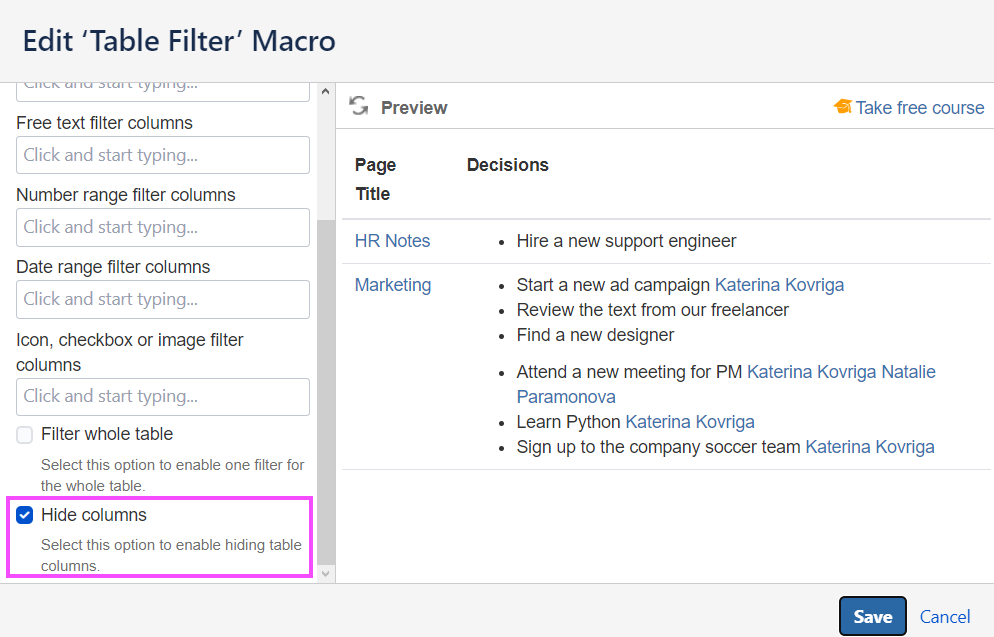Open the HR Notes page link

393,241
